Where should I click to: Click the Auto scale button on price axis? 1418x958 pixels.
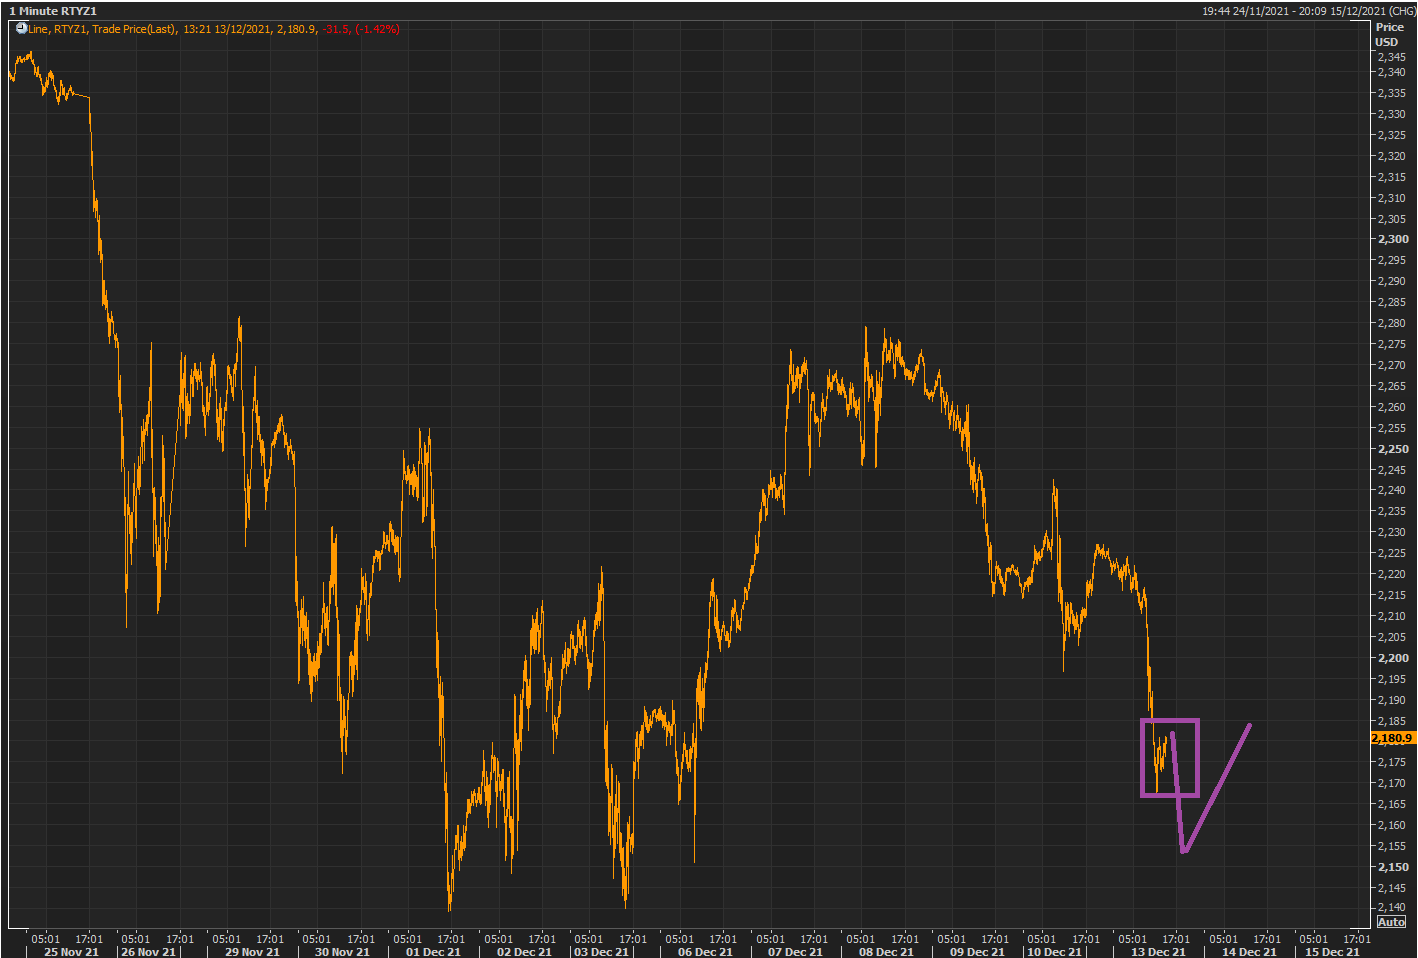pos(1391,922)
